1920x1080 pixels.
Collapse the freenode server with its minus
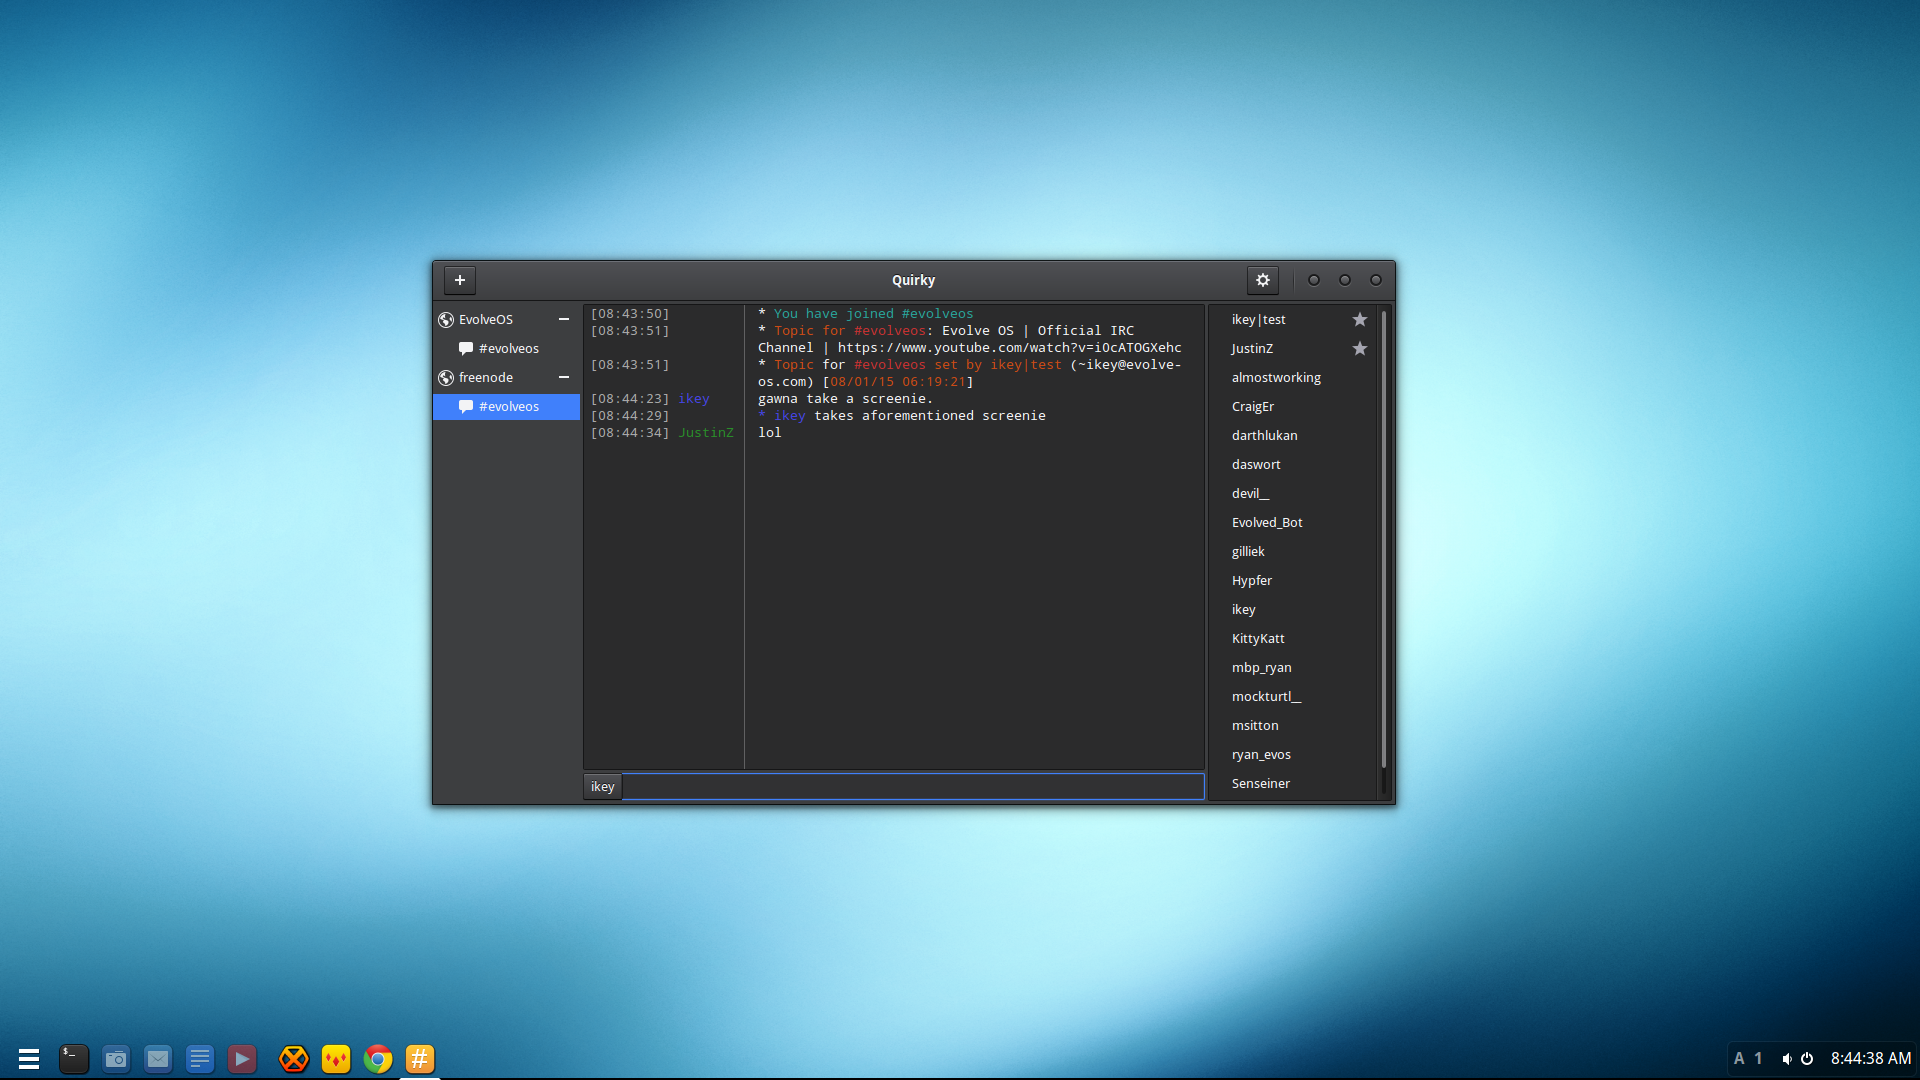(x=564, y=378)
